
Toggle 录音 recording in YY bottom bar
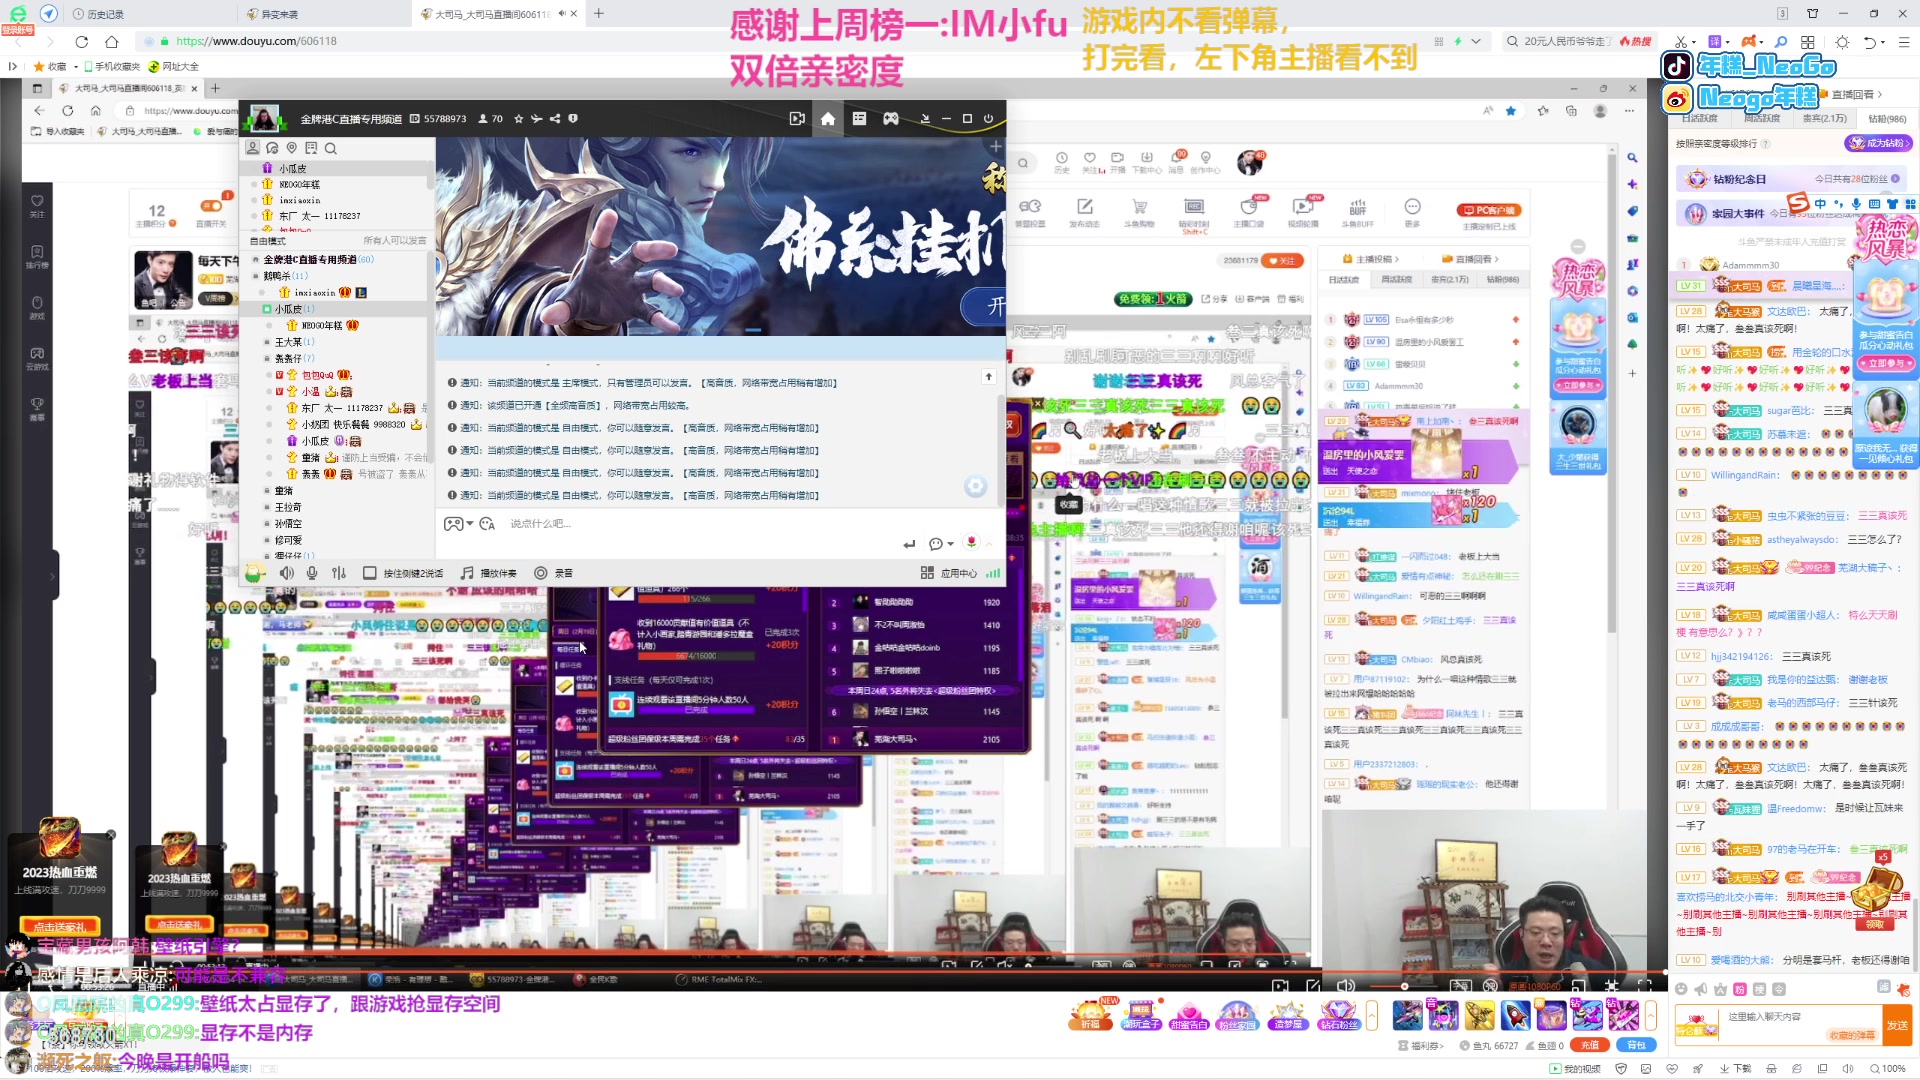click(553, 573)
